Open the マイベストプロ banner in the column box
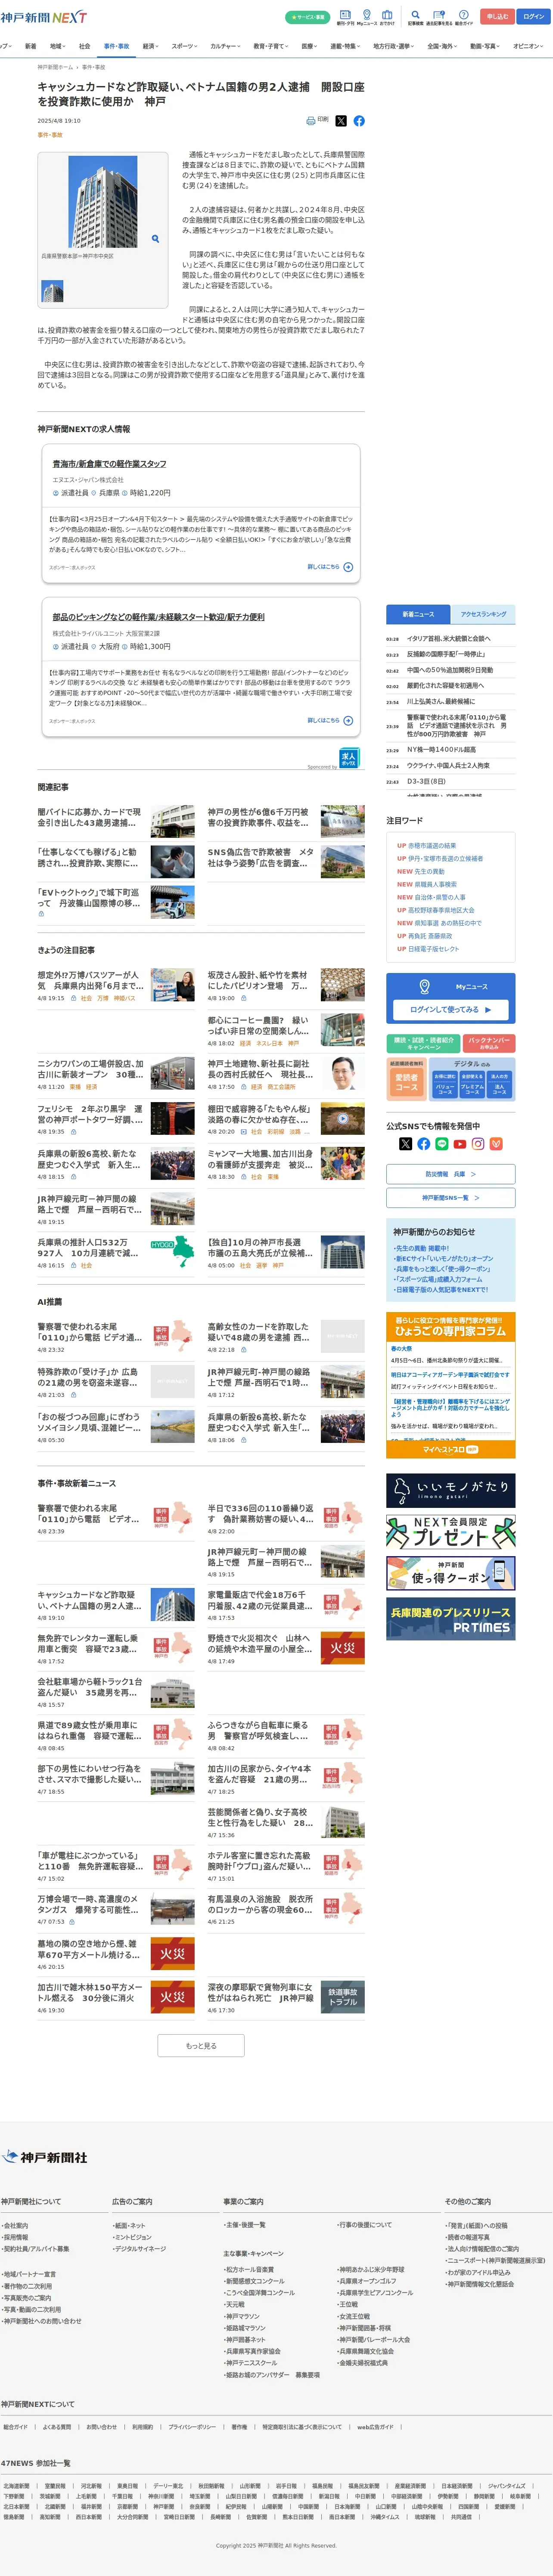 tap(451, 1449)
